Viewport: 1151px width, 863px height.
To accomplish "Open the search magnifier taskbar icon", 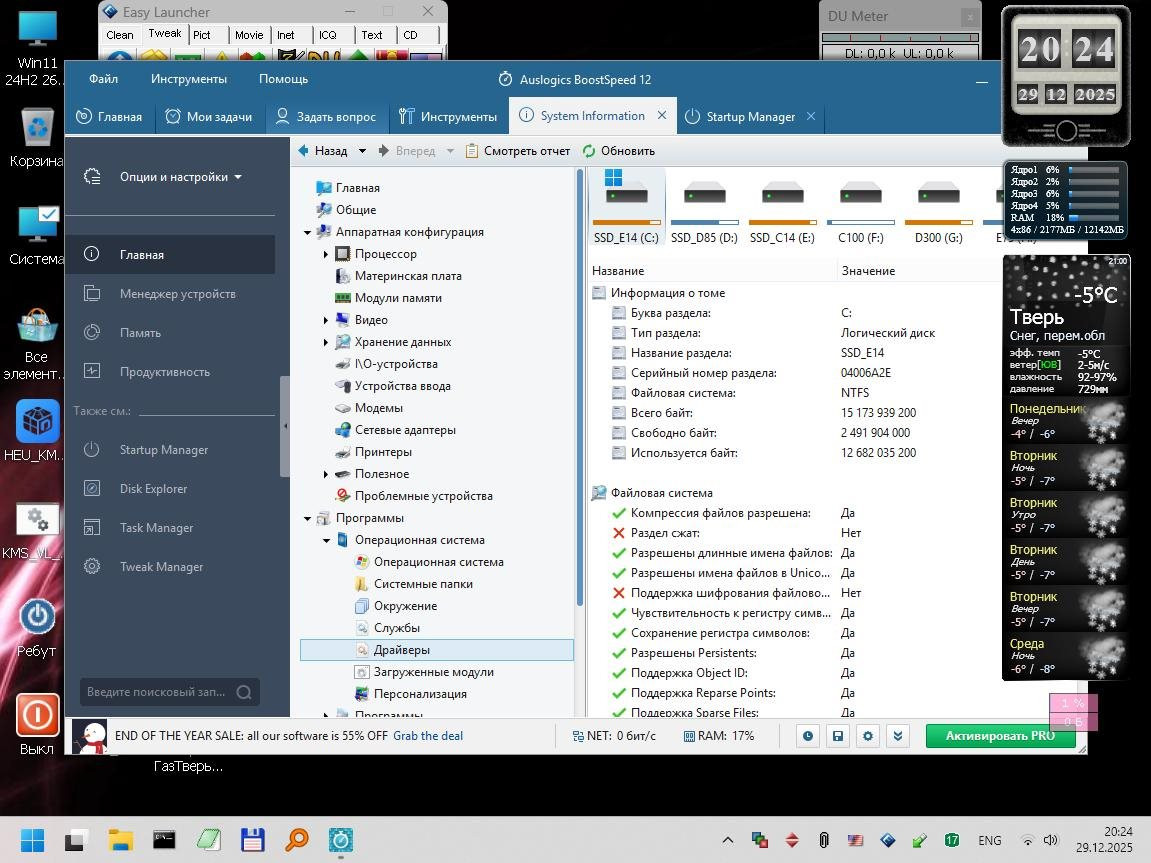I will coord(297,840).
